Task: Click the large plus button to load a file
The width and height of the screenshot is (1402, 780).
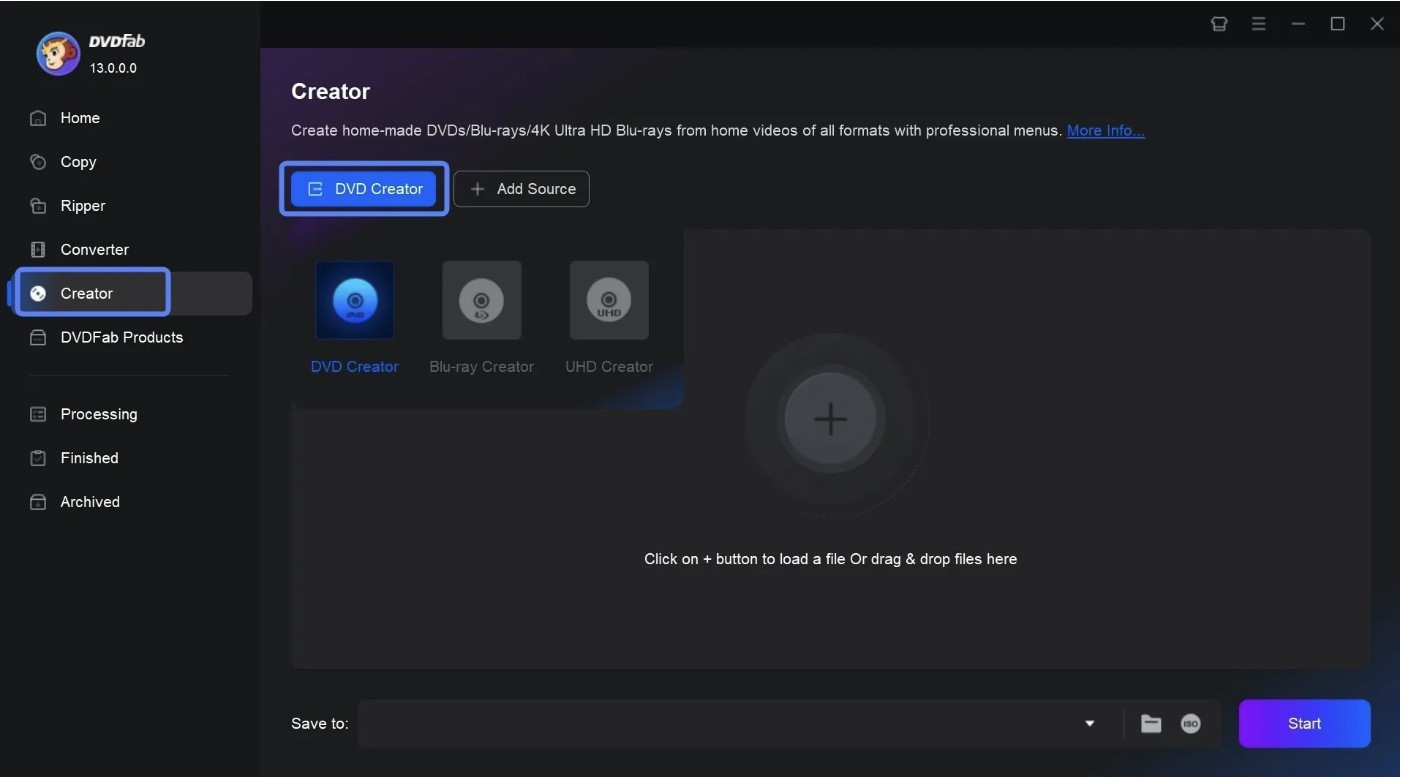Action: coord(830,419)
